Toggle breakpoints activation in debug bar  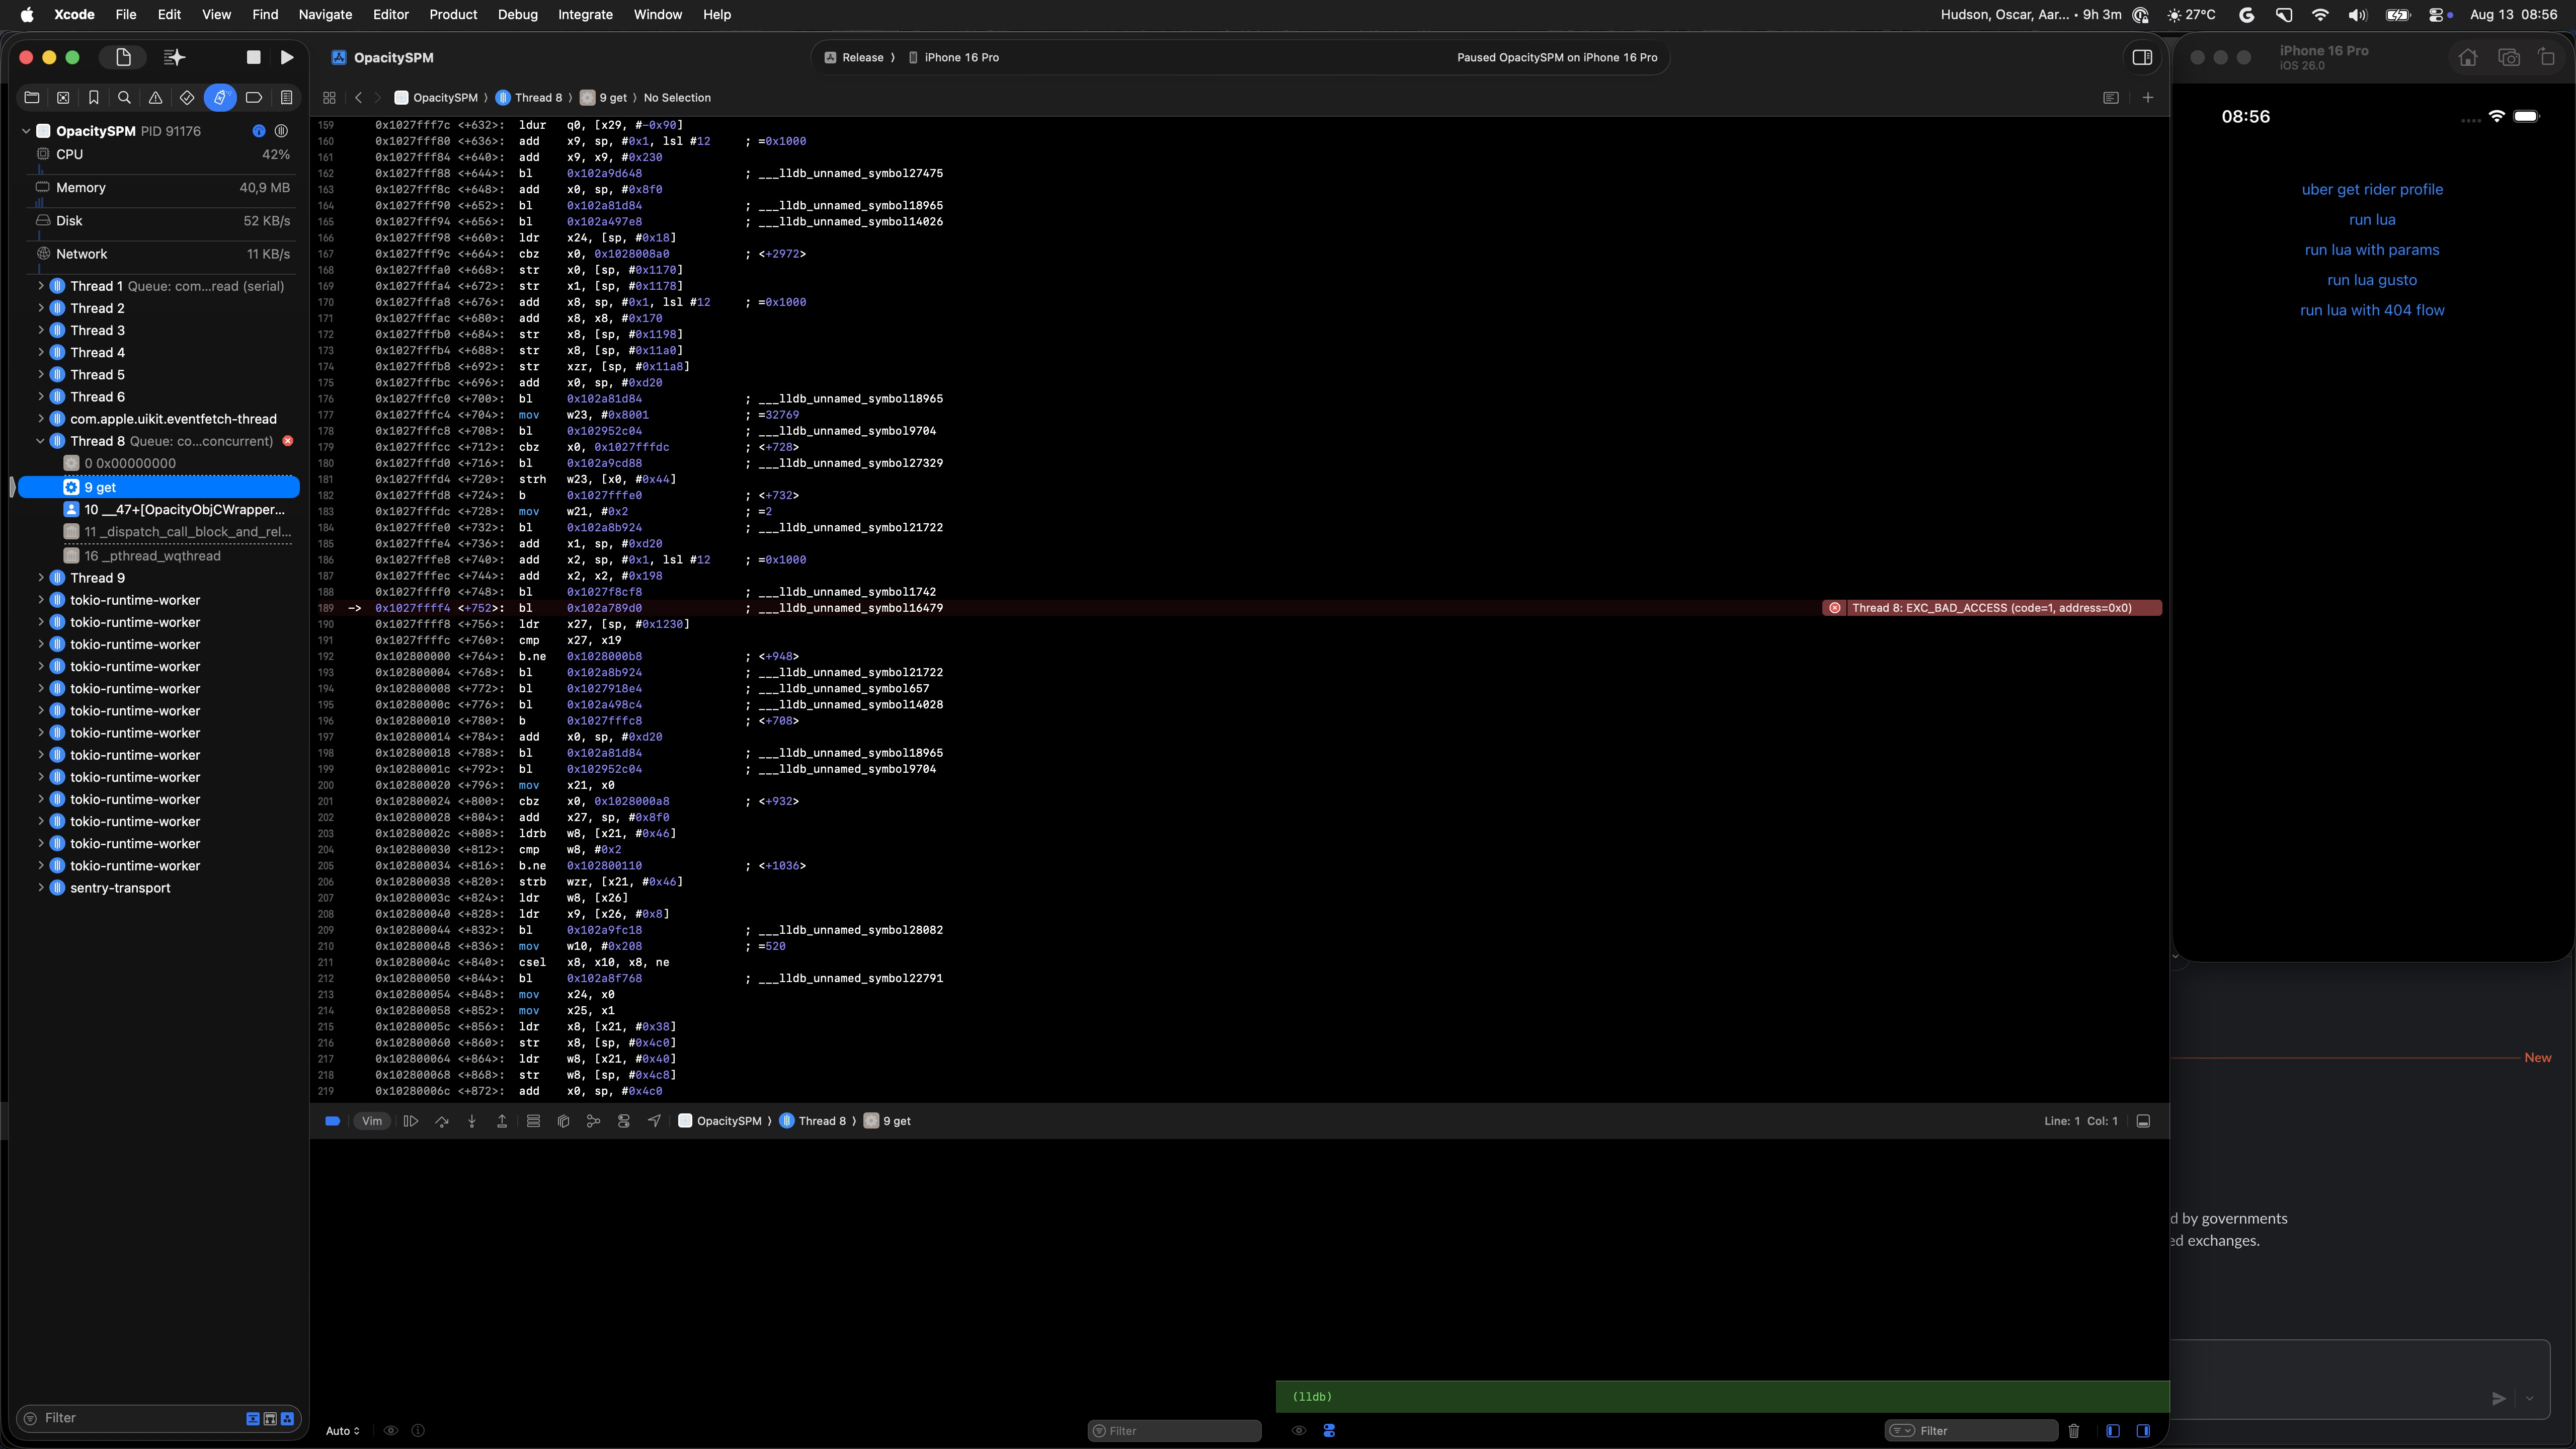[x=333, y=1121]
